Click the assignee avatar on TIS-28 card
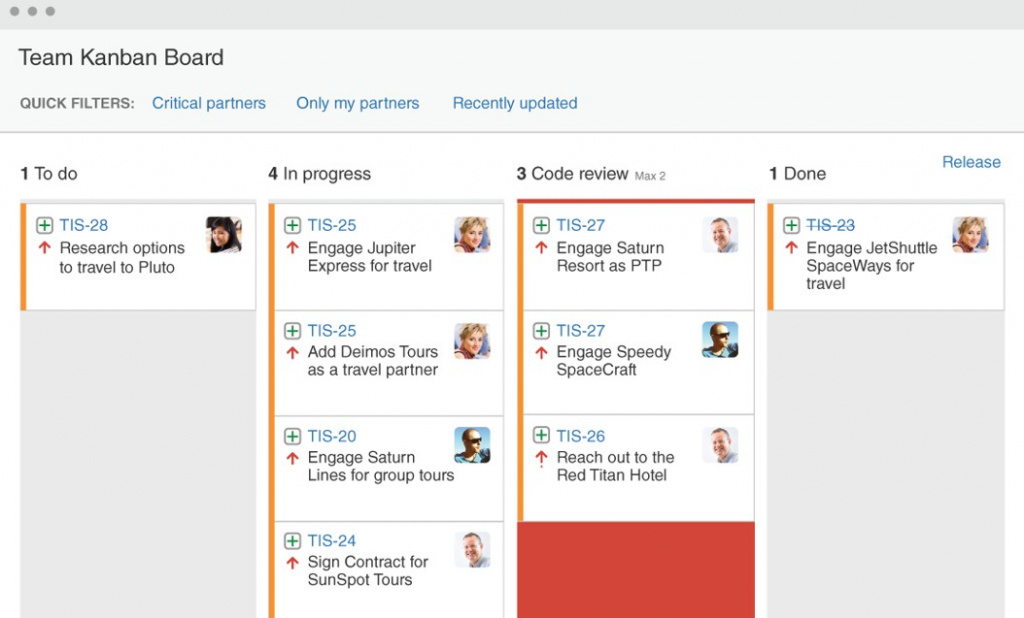 [224, 235]
